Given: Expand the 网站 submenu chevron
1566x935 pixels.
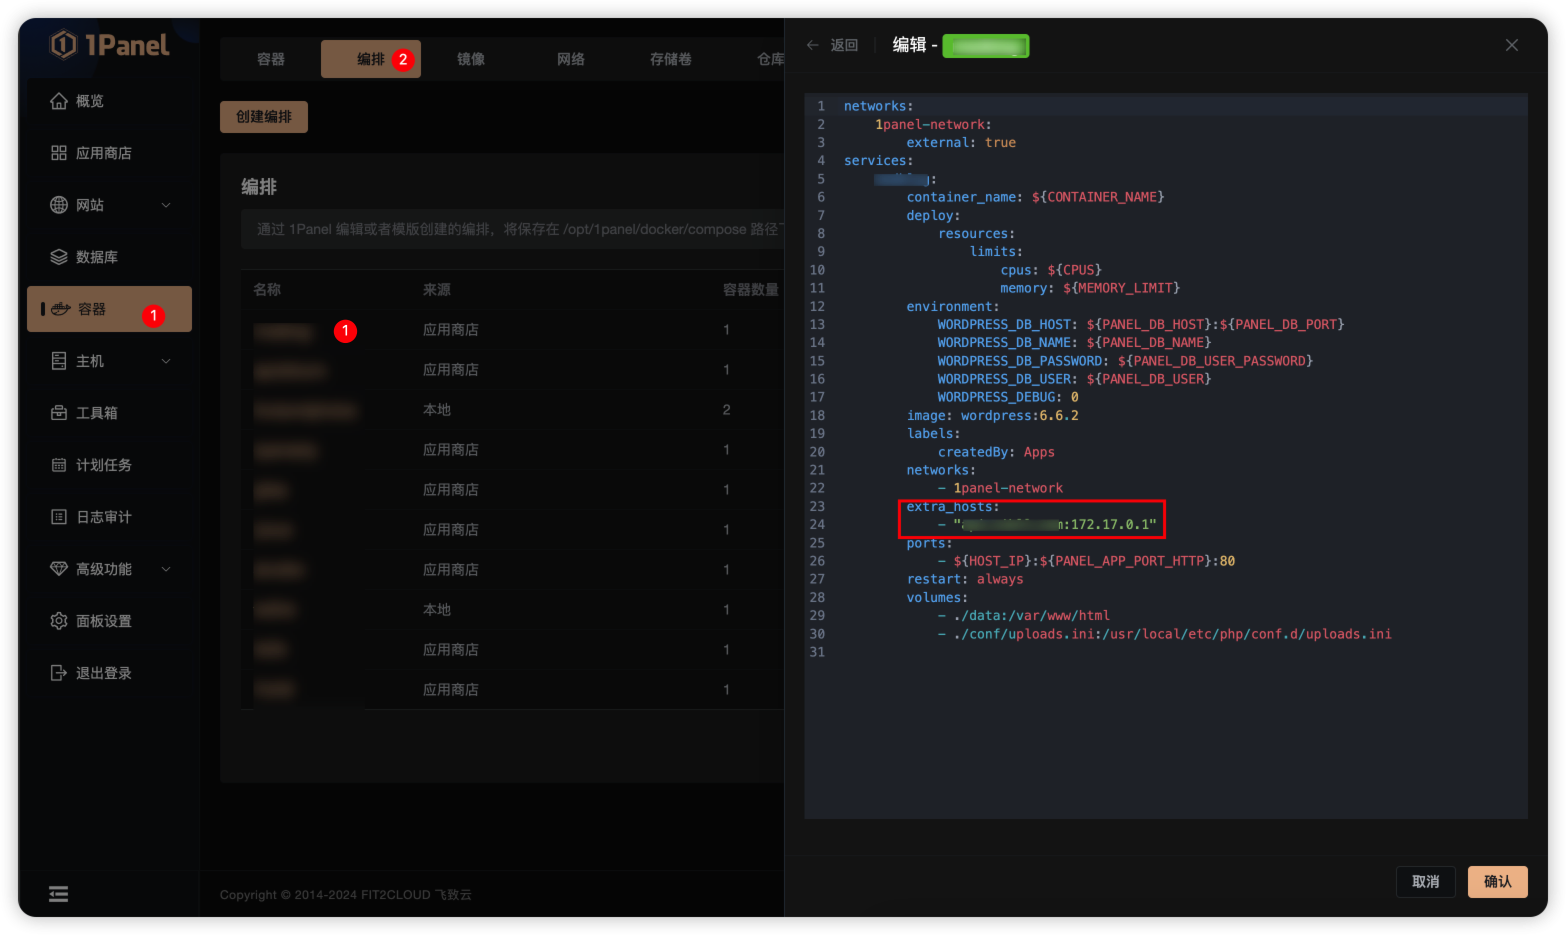Looking at the screenshot, I should pos(166,205).
